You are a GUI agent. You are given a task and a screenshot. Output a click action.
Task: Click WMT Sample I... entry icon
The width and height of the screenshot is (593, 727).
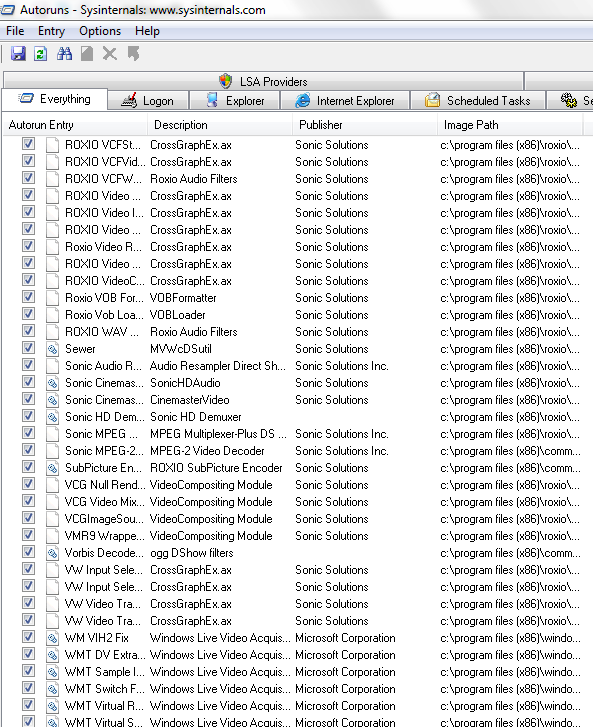52,672
